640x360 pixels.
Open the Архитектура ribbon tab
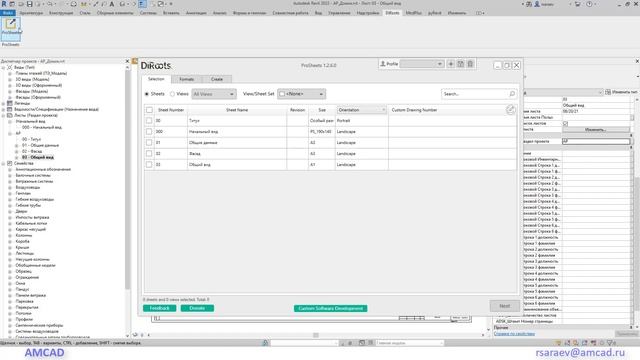(x=31, y=13)
